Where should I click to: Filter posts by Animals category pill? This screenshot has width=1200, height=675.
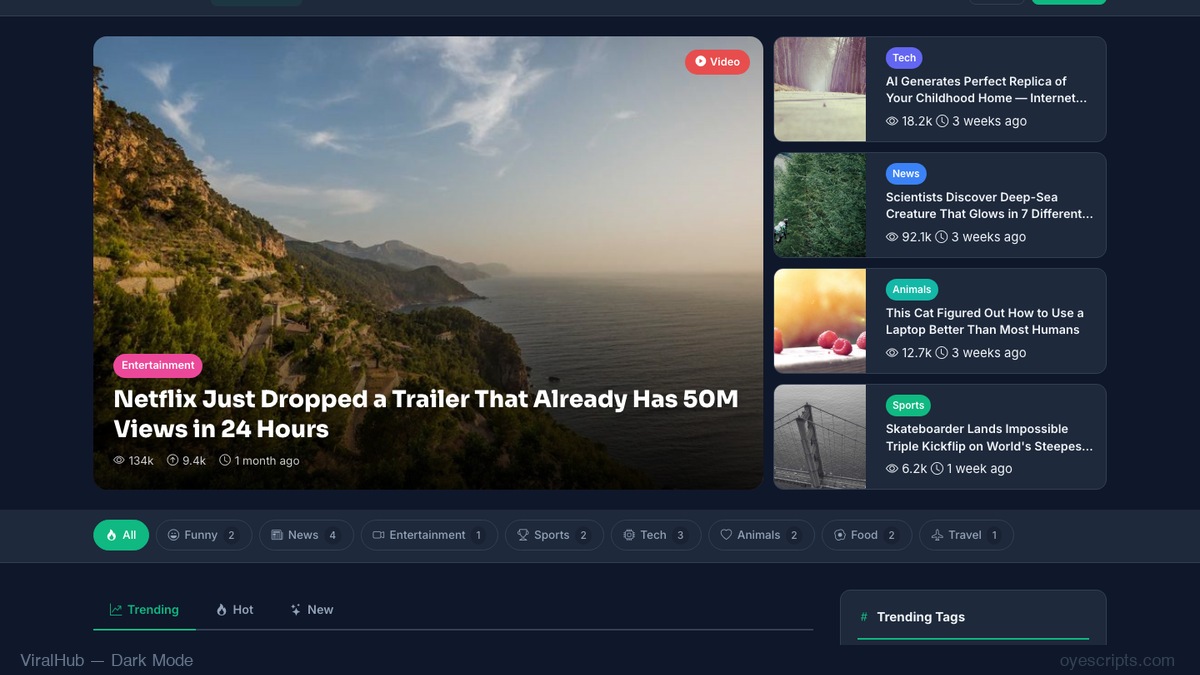tap(762, 535)
